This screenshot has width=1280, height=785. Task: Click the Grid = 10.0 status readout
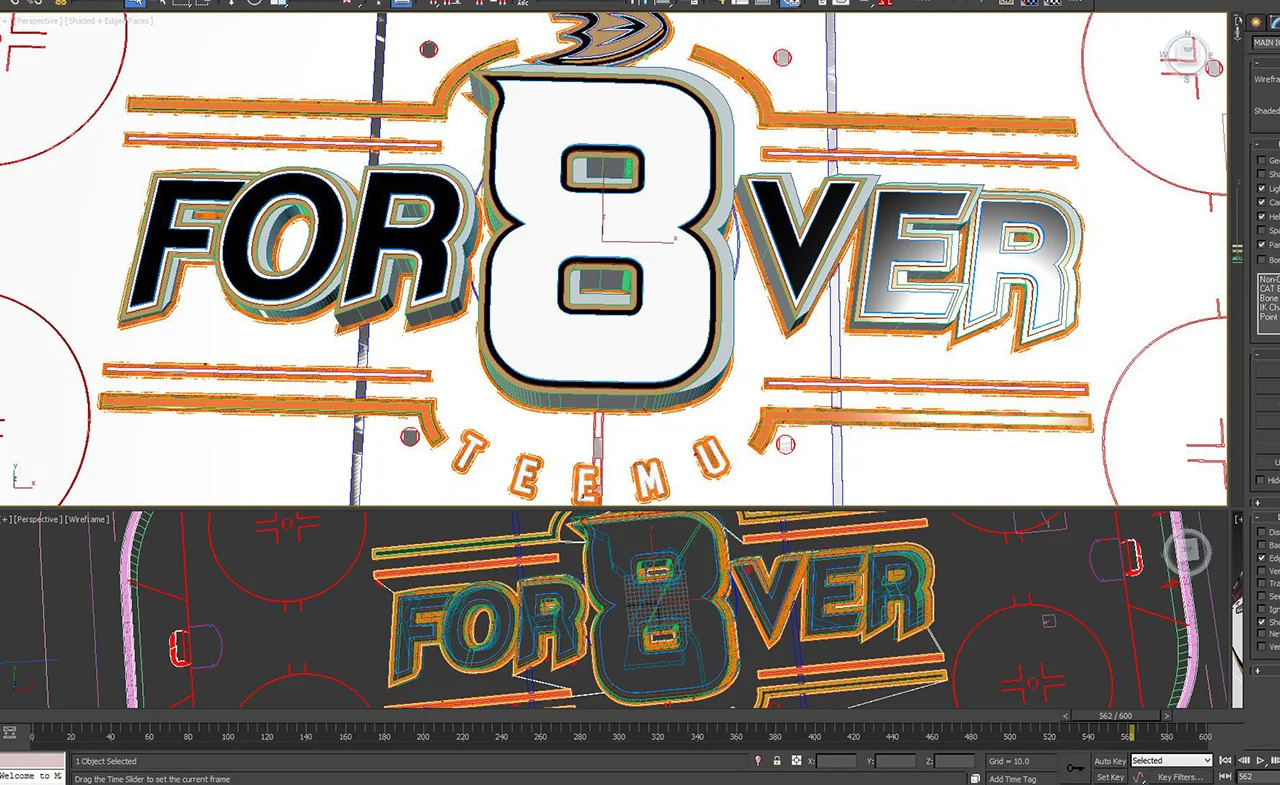coord(1023,761)
